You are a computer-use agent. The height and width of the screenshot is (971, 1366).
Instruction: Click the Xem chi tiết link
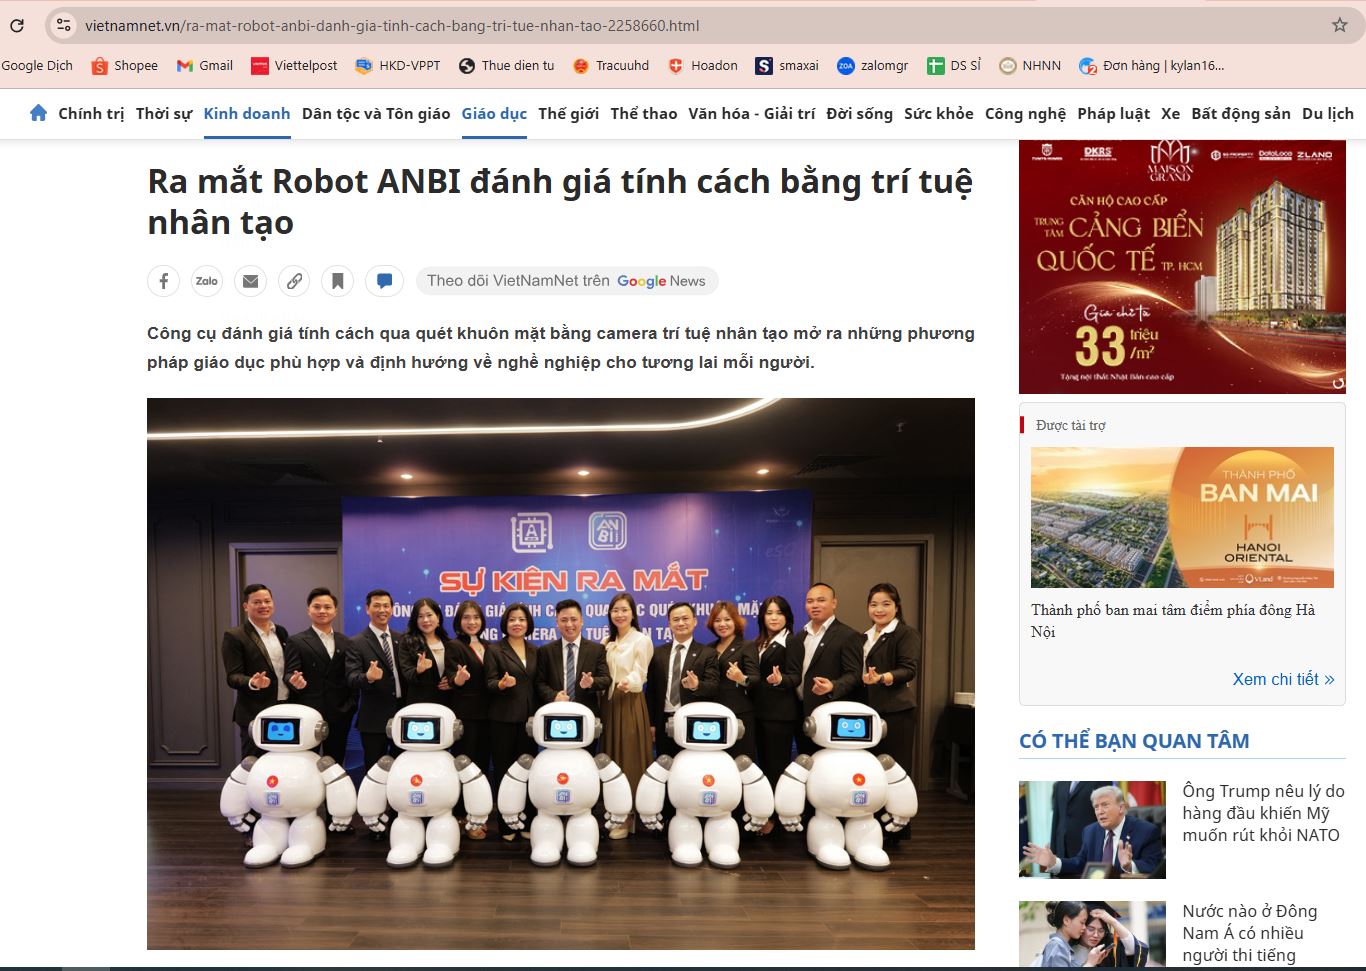point(1283,679)
